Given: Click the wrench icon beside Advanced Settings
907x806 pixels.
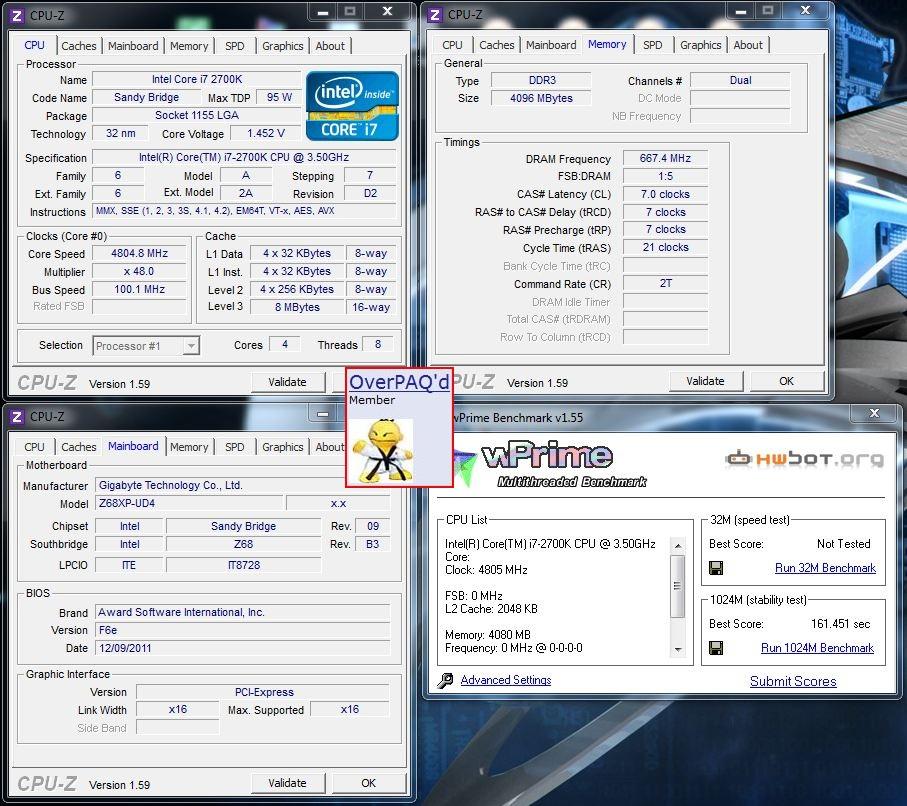Looking at the screenshot, I should coord(445,680).
